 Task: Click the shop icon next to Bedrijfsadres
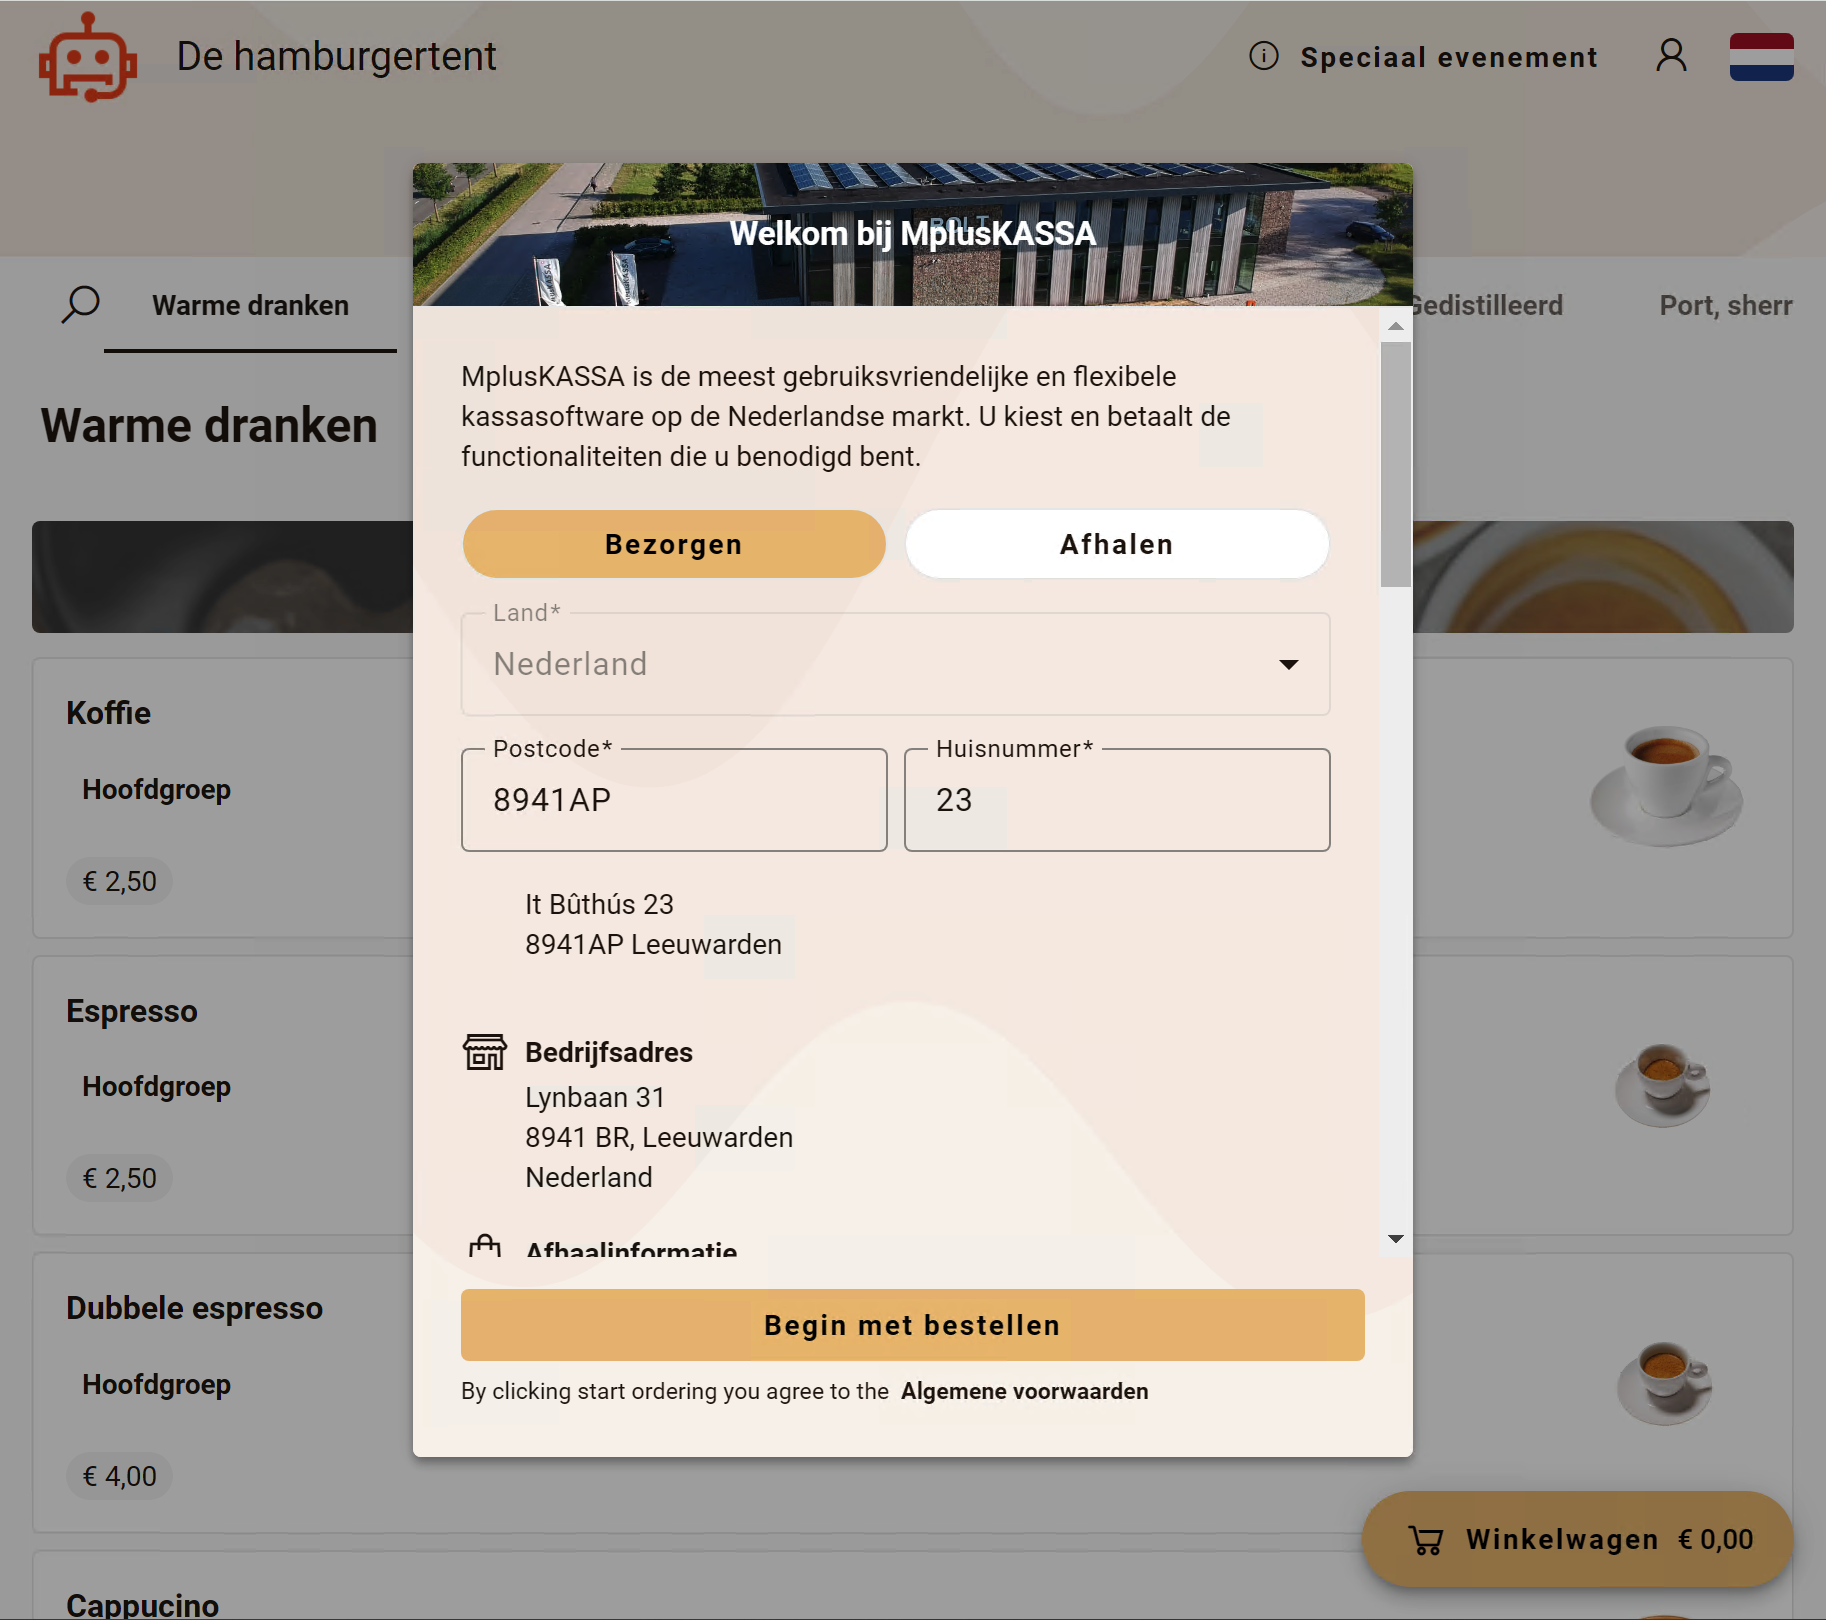coord(485,1052)
